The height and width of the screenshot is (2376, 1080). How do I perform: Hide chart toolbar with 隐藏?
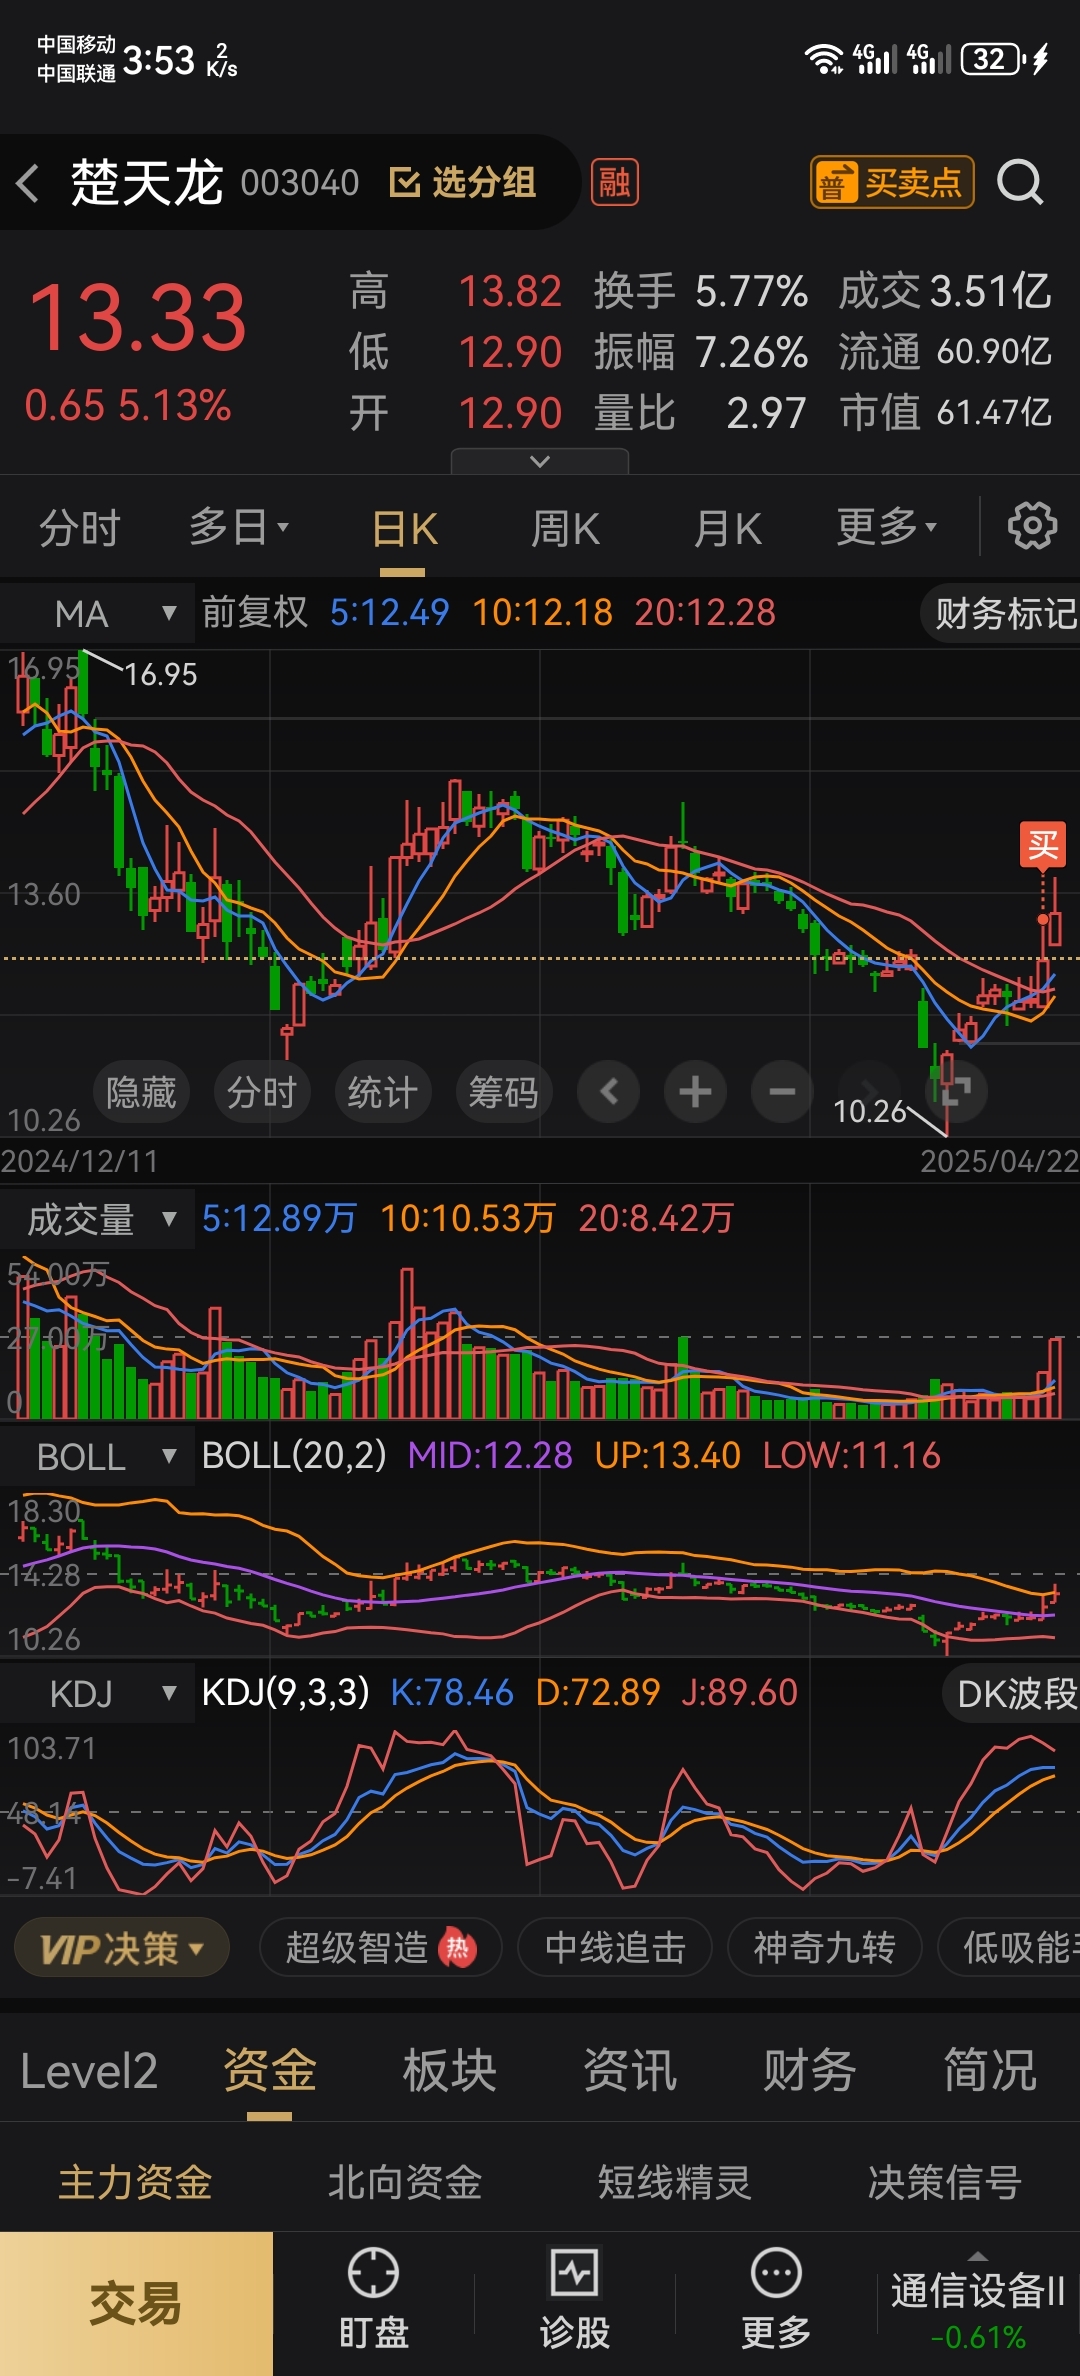tap(141, 1091)
